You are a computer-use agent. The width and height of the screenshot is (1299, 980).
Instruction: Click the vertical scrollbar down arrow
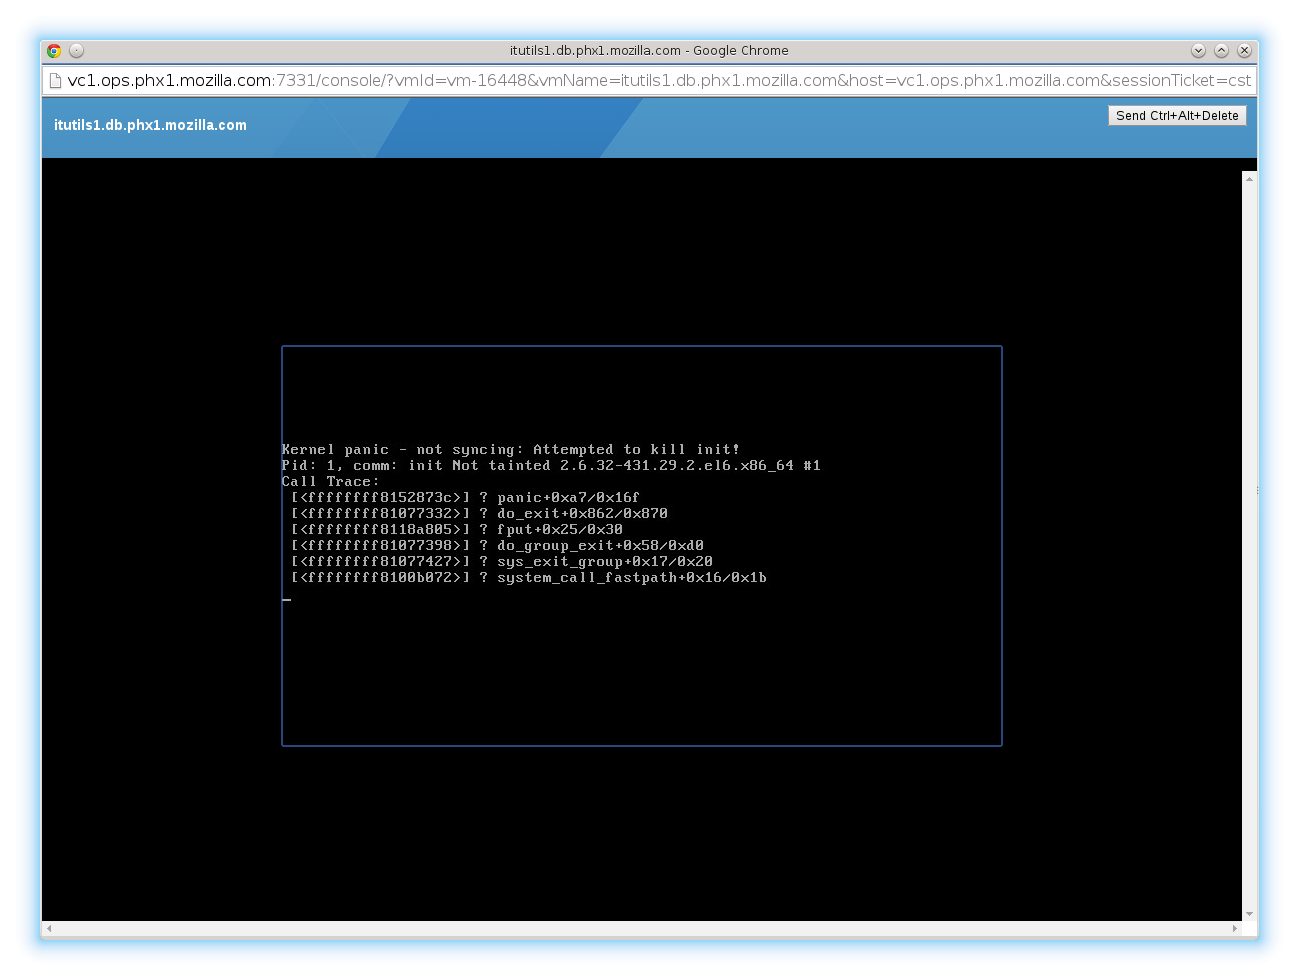(1249, 914)
